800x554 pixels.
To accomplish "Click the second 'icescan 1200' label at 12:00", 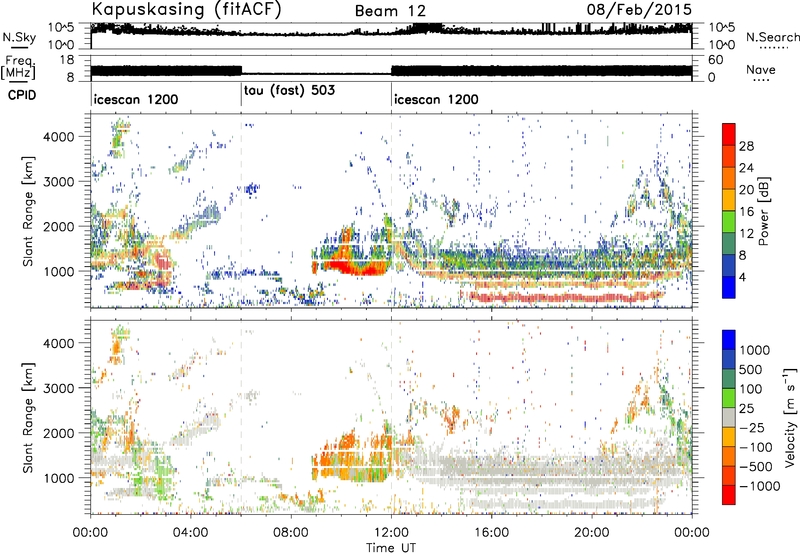I will point(436,99).
